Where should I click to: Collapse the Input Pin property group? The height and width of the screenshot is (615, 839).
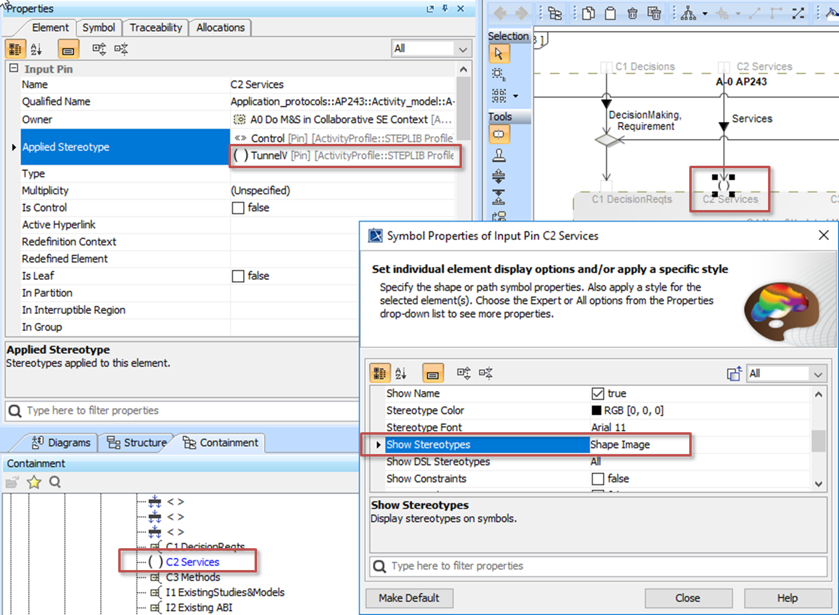(x=13, y=69)
